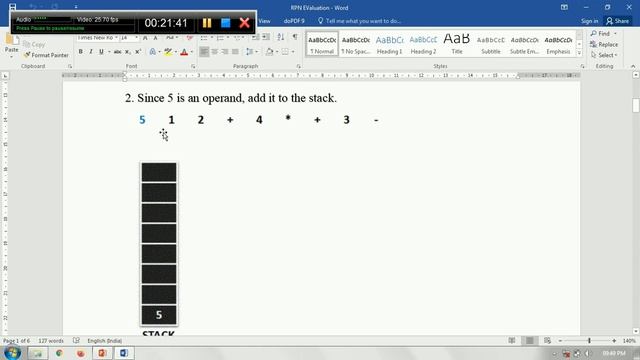Apply the Heading 1 style

click(x=389, y=44)
